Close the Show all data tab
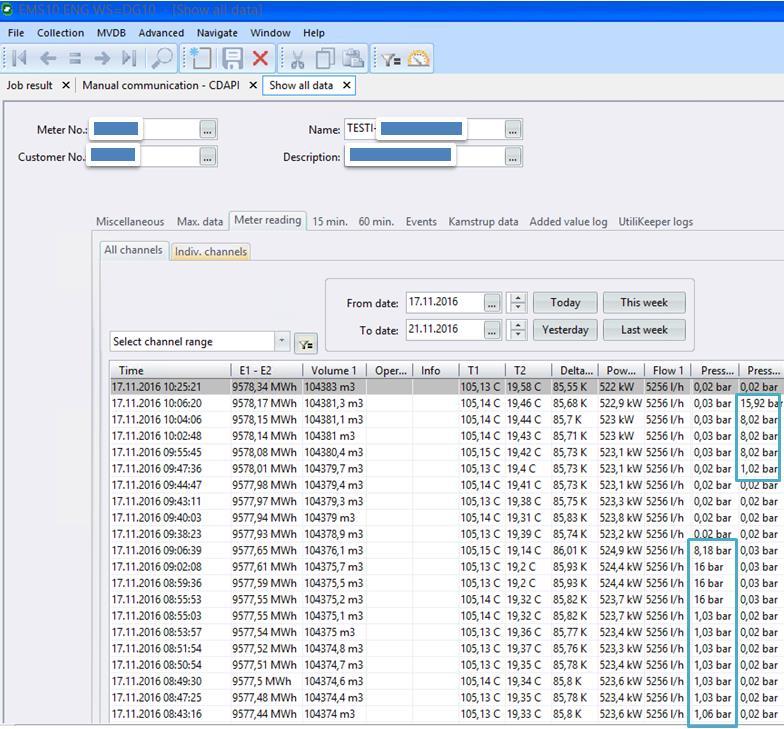The image size is (784, 729). pyautogui.click(x=346, y=86)
